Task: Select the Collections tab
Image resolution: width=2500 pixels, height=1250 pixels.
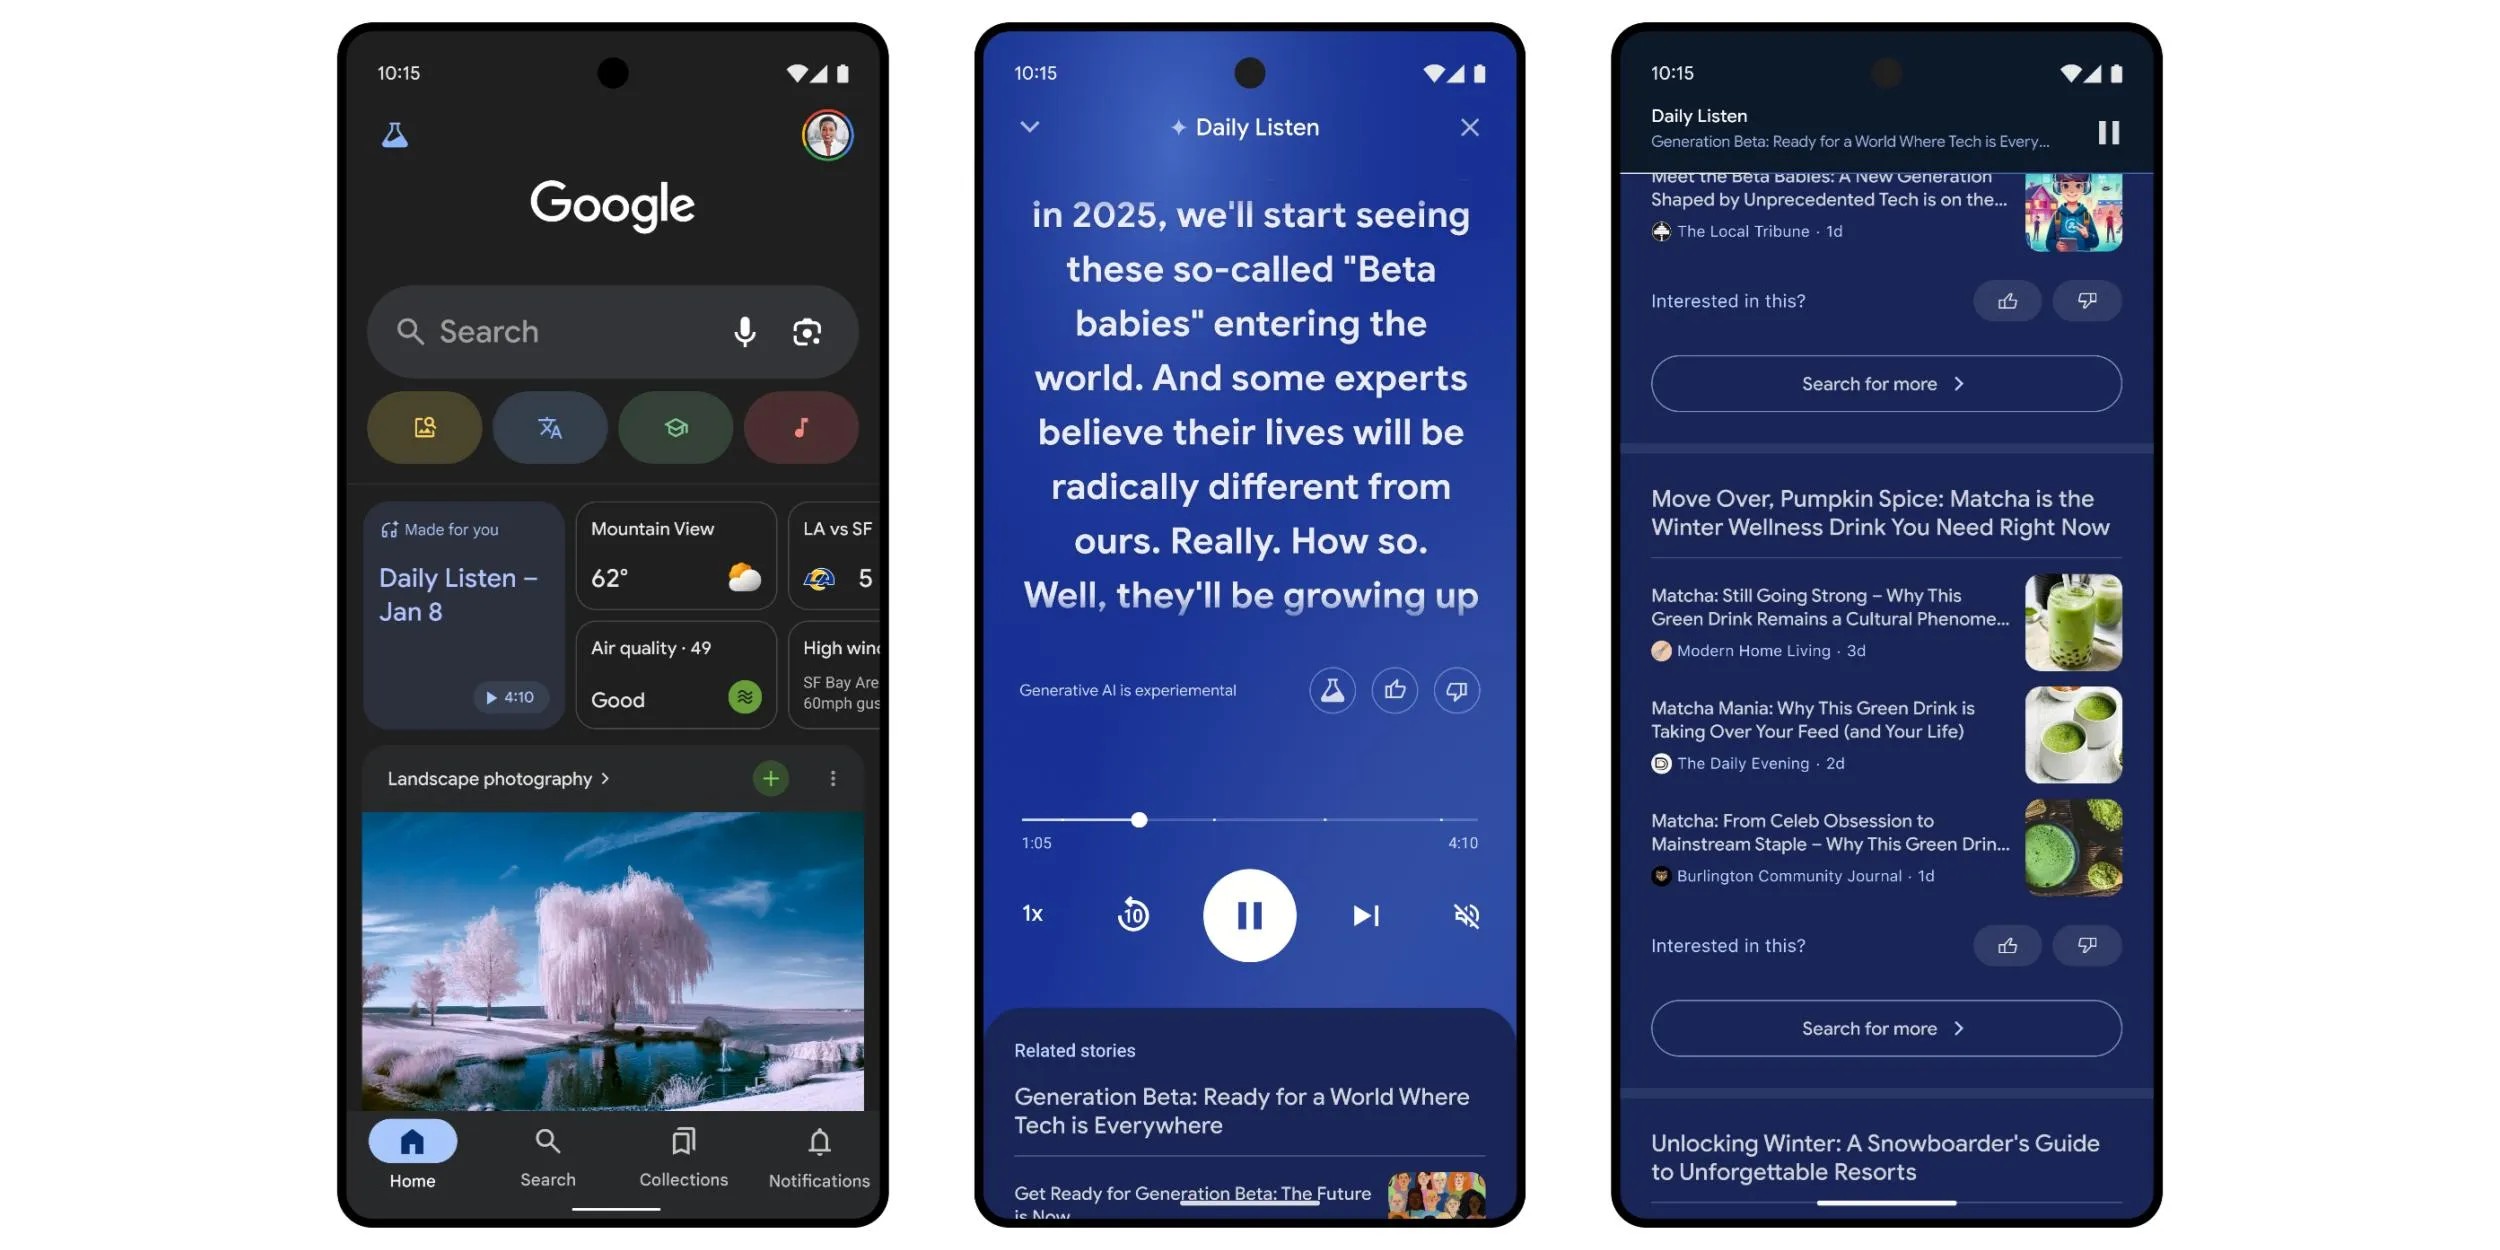Action: pyautogui.click(x=682, y=1156)
